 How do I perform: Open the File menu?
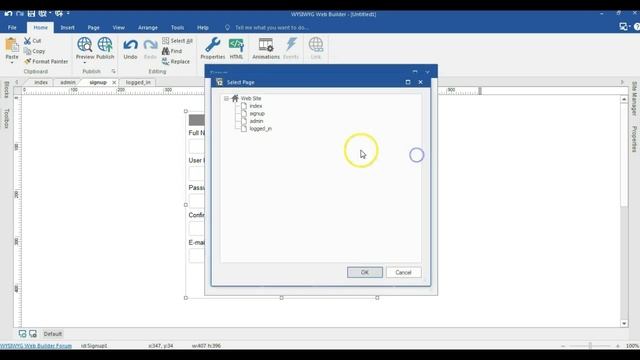tap(12, 27)
